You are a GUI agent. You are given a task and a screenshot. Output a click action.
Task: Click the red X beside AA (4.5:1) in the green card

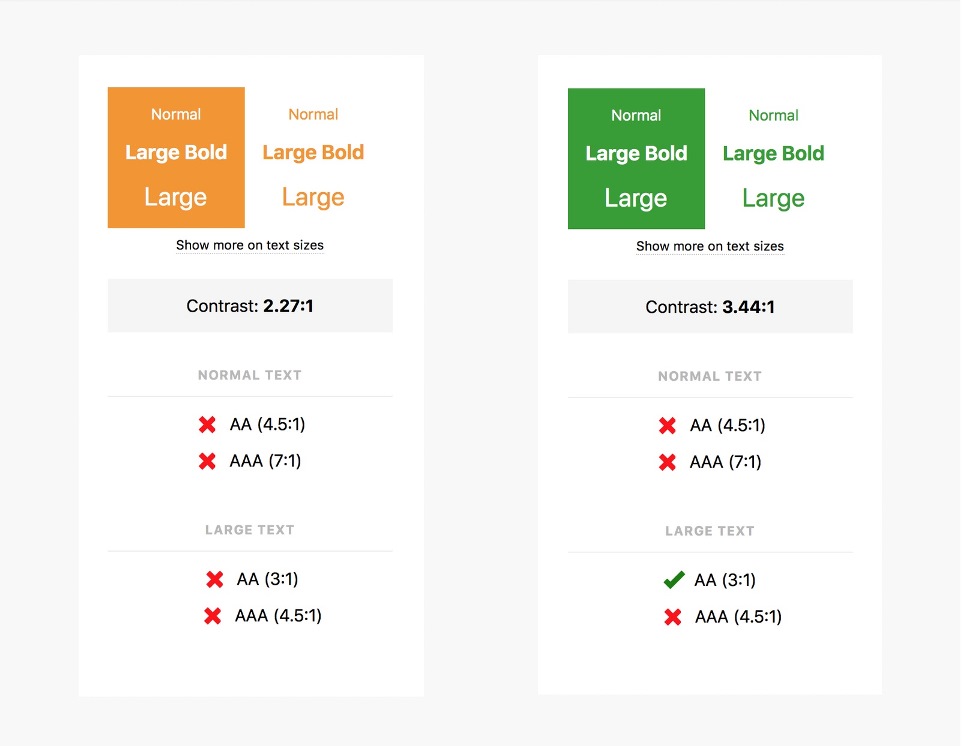click(667, 426)
